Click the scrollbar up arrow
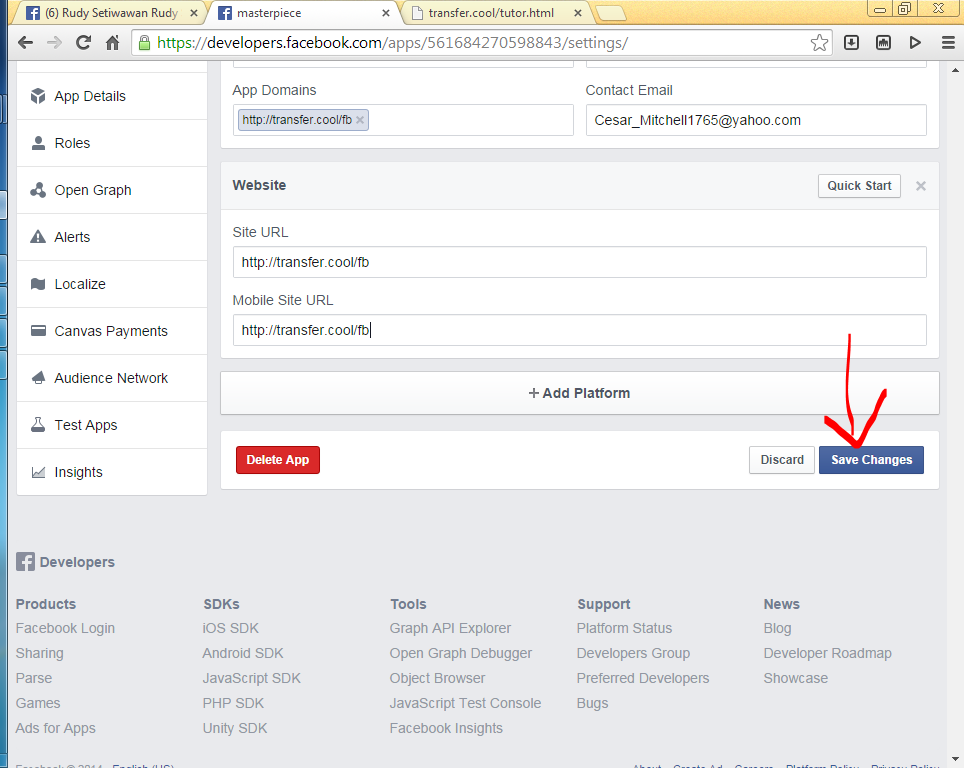The height and width of the screenshot is (768, 964). [957, 69]
